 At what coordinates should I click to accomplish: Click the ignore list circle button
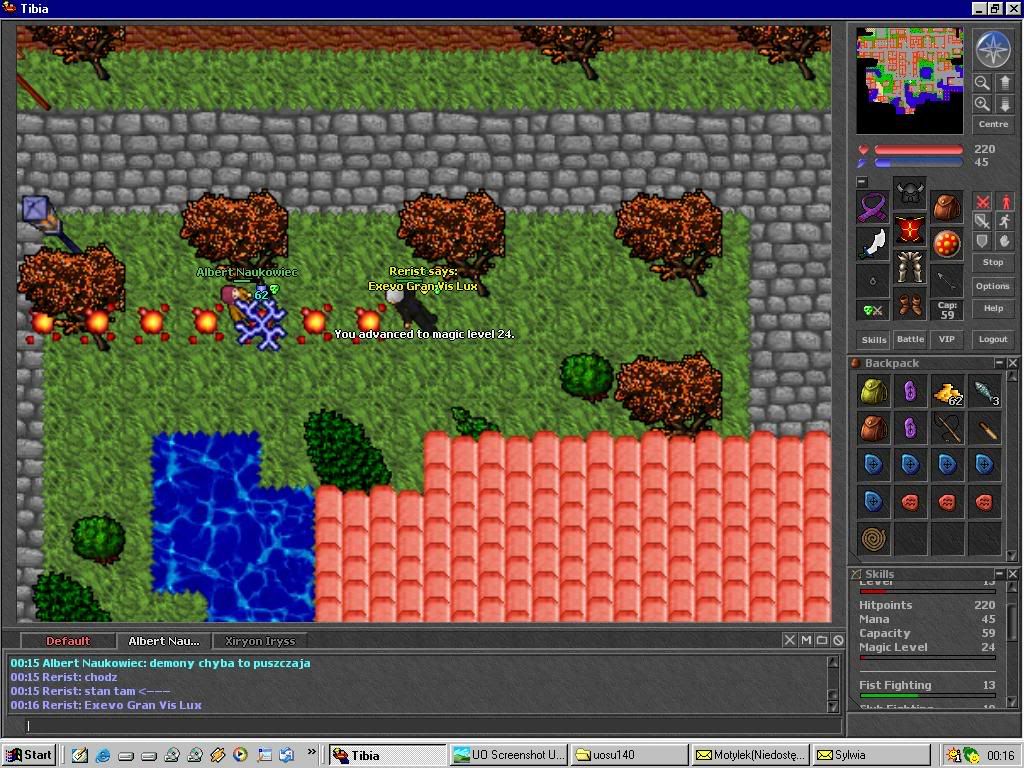[839, 640]
